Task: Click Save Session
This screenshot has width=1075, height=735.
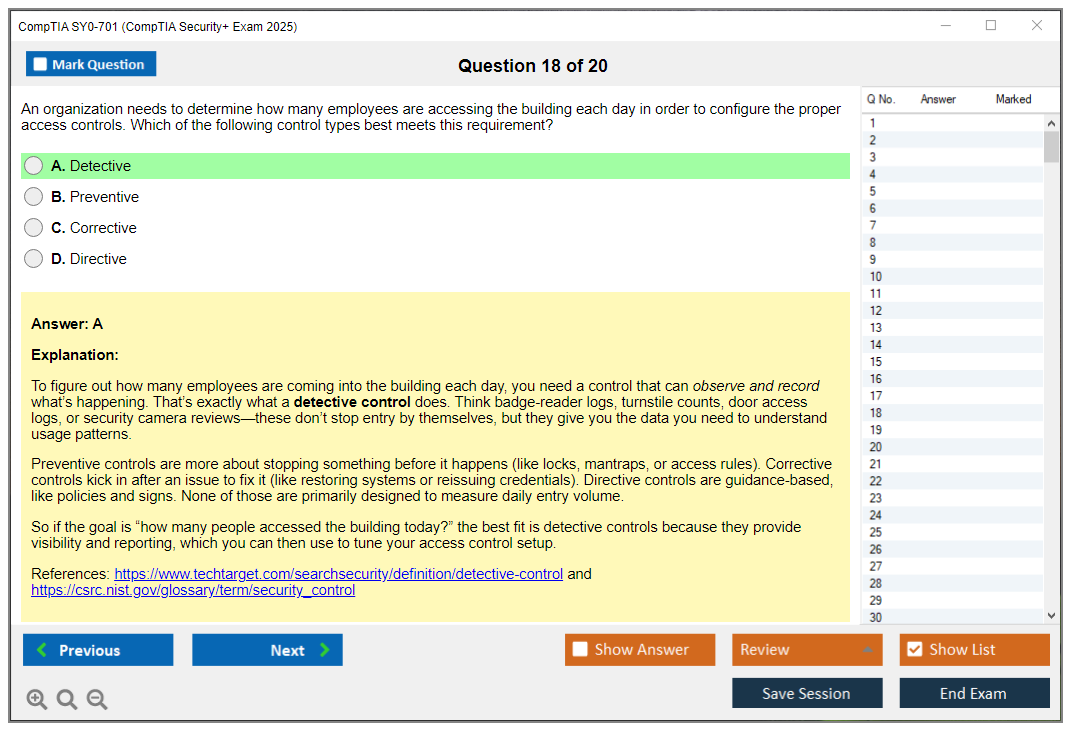Action: (807, 692)
